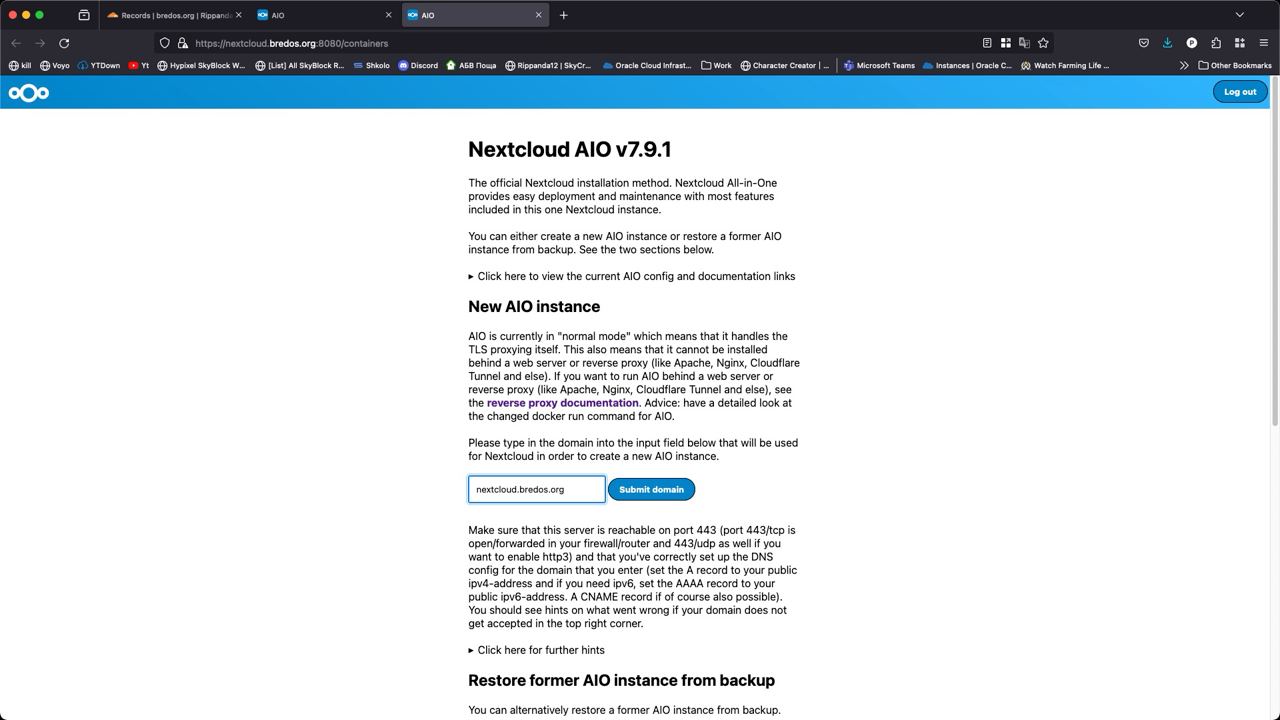Open the Work bookmarks folder
This screenshot has height=720, width=1280.
tap(716, 66)
